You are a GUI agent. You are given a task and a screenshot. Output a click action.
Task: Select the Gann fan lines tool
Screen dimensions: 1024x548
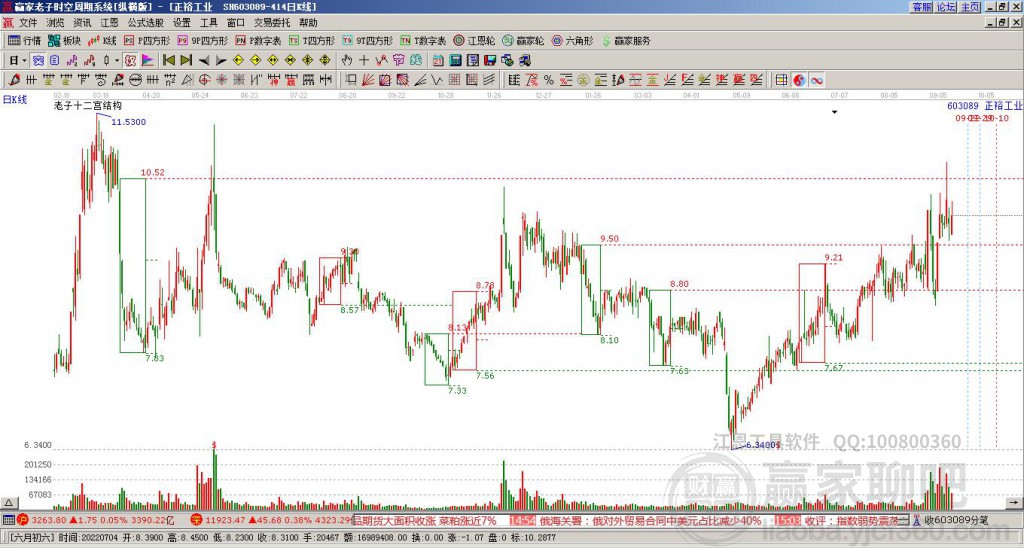click(368, 80)
